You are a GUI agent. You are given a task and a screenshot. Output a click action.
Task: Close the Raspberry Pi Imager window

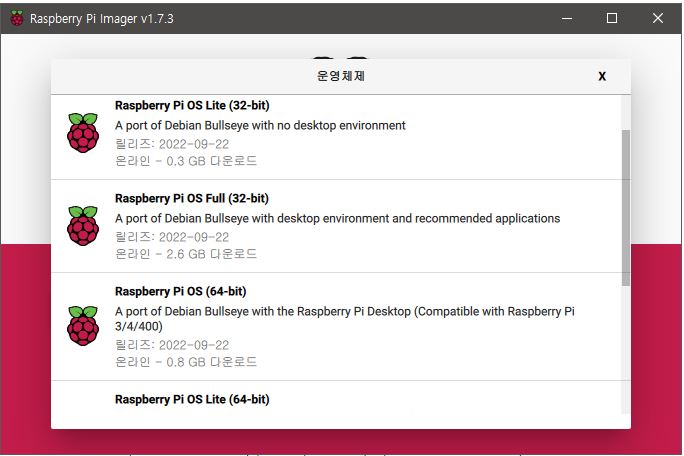(658, 18)
